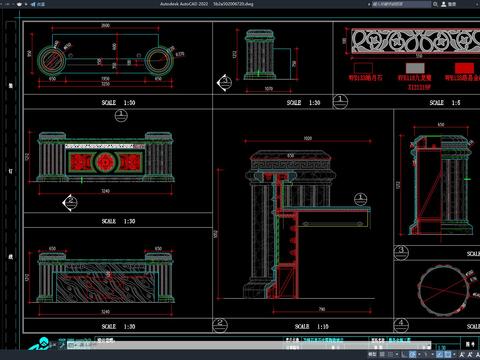This screenshot has height=360, width=480.
Task: Click the isometric drafting icon in status bar
Action: click(425, 354)
